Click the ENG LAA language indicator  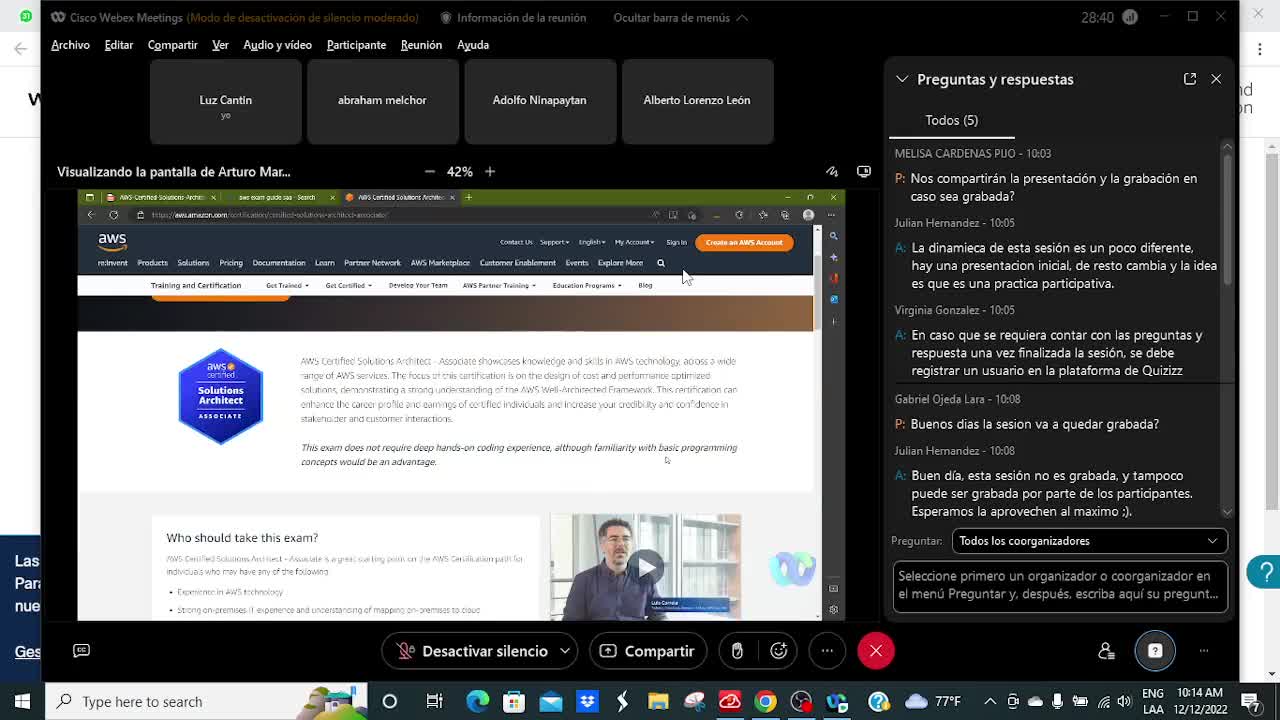(1152, 701)
